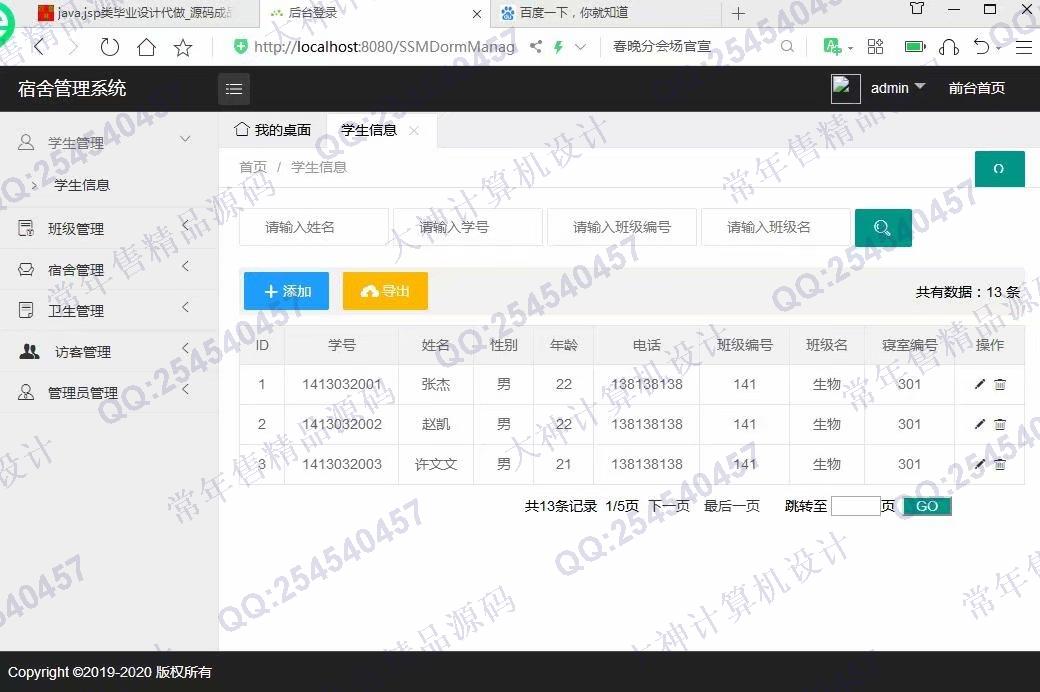Screen dimensions: 1040x692
Task: Click the blue 添加 button
Action: tap(286, 291)
